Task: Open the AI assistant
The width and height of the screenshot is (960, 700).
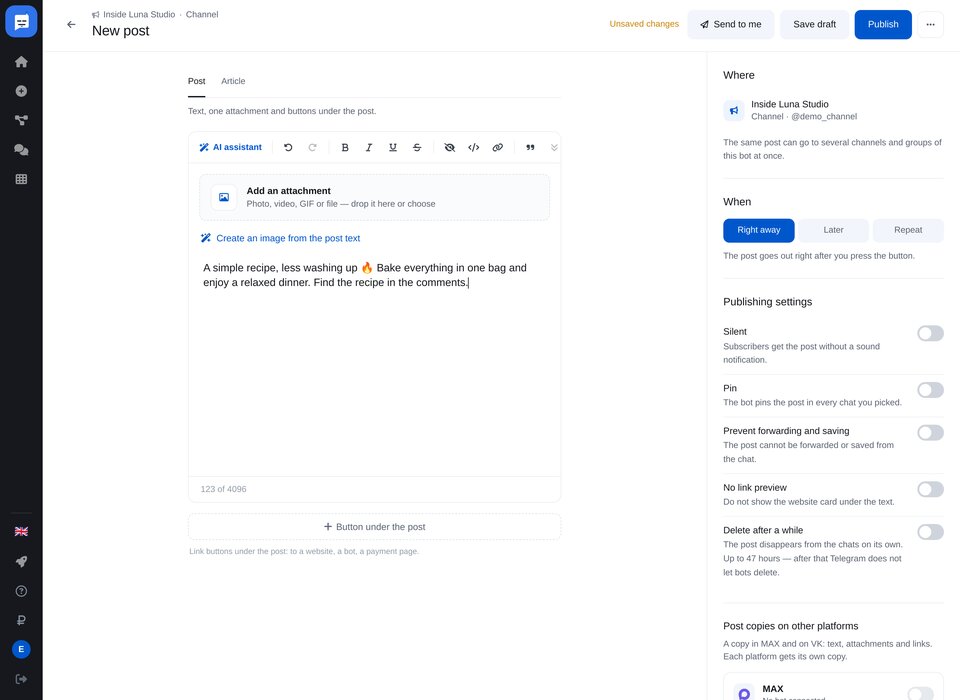Action: click(x=230, y=148)
